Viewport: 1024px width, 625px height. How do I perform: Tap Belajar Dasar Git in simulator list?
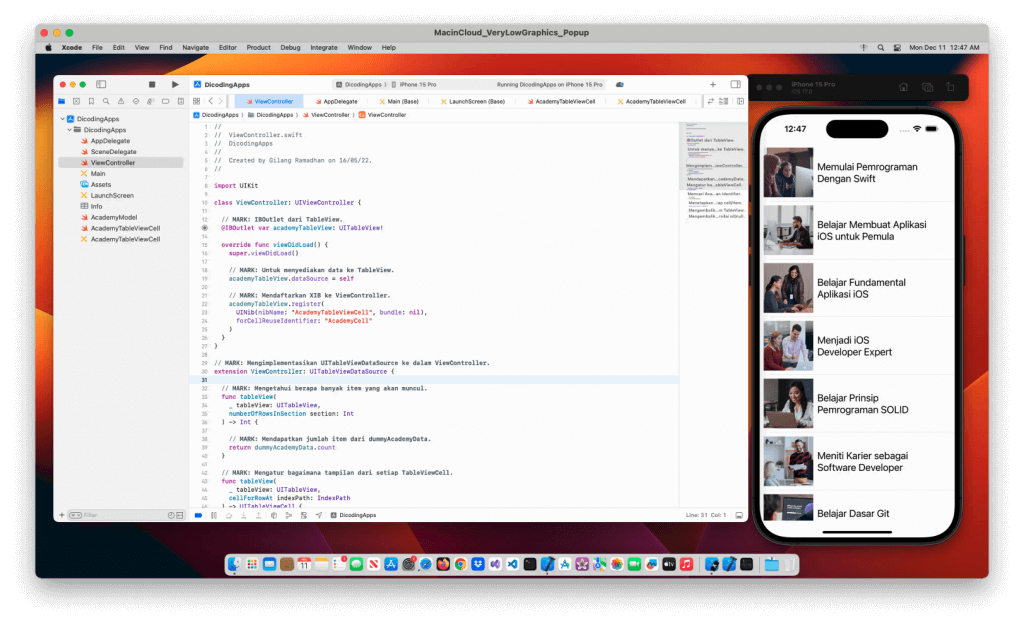[852, 513]
